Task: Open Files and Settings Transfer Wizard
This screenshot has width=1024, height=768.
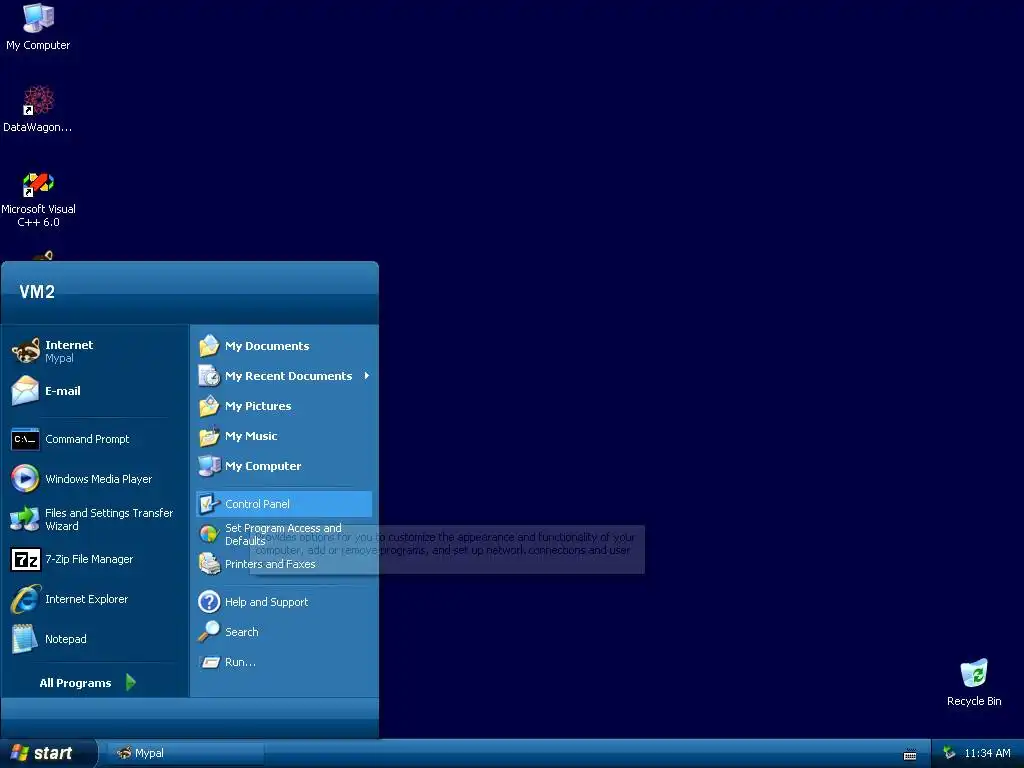Action: pos(95,519)
